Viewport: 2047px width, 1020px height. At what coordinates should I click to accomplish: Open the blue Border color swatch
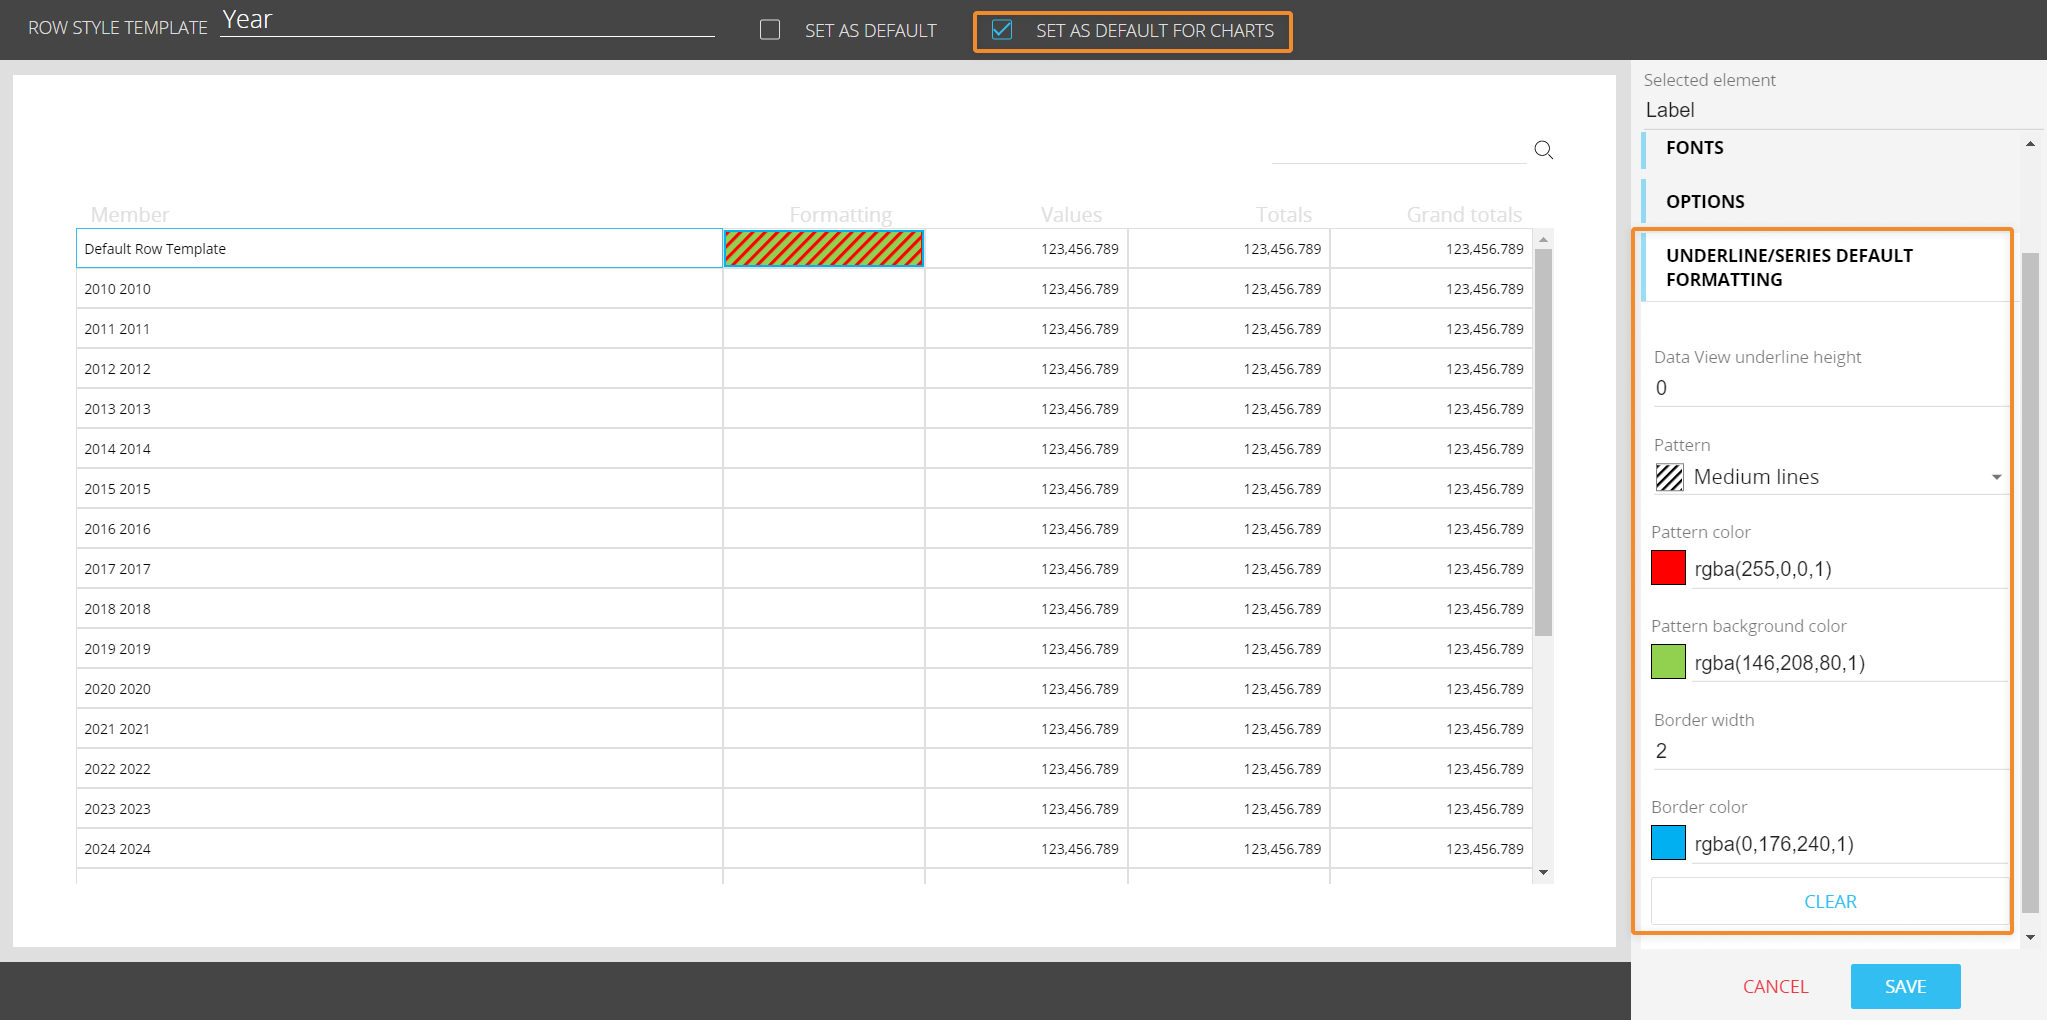[x=1668, y=843]
